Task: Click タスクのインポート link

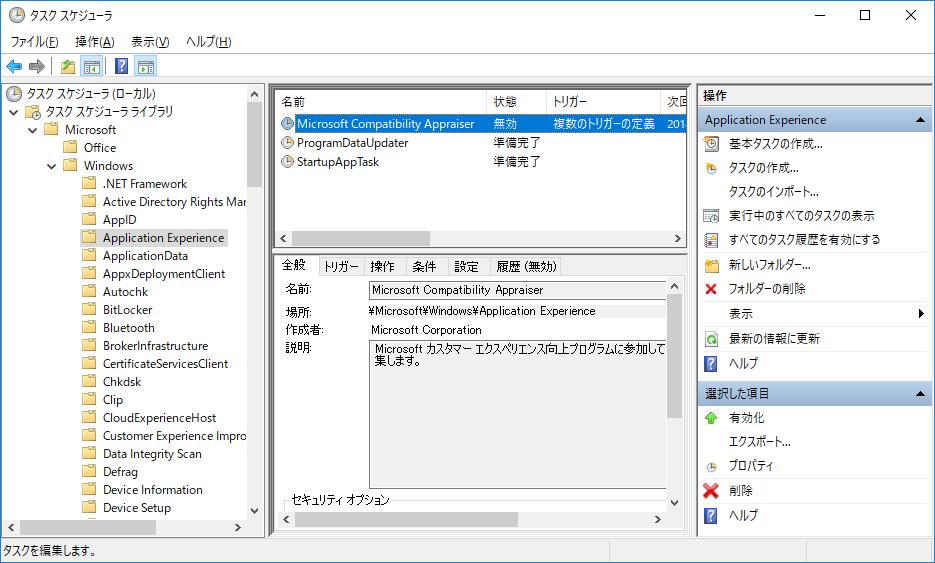Action: pos(773,192)
